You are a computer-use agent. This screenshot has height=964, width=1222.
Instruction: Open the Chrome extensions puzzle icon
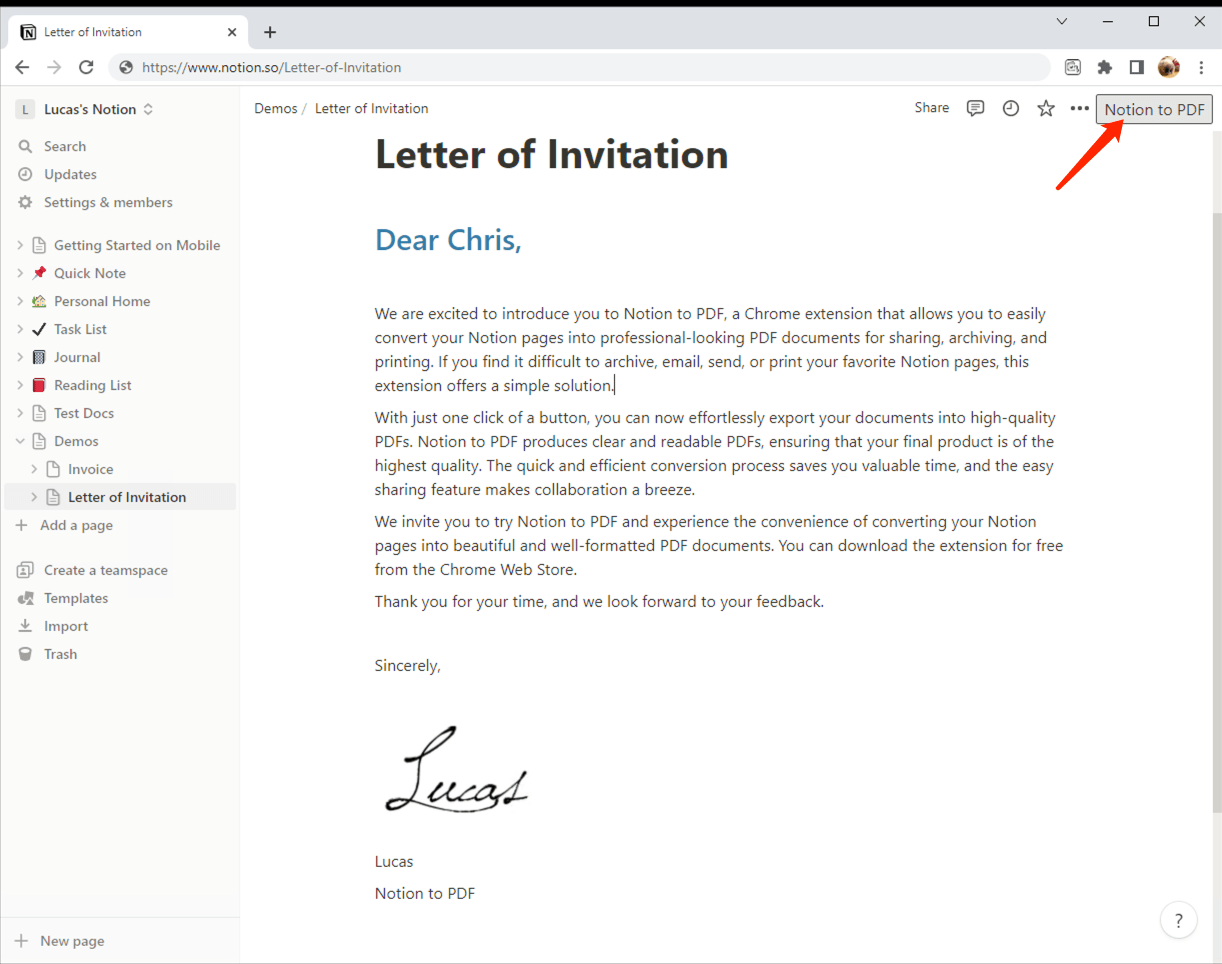[x=1105, y=67]
